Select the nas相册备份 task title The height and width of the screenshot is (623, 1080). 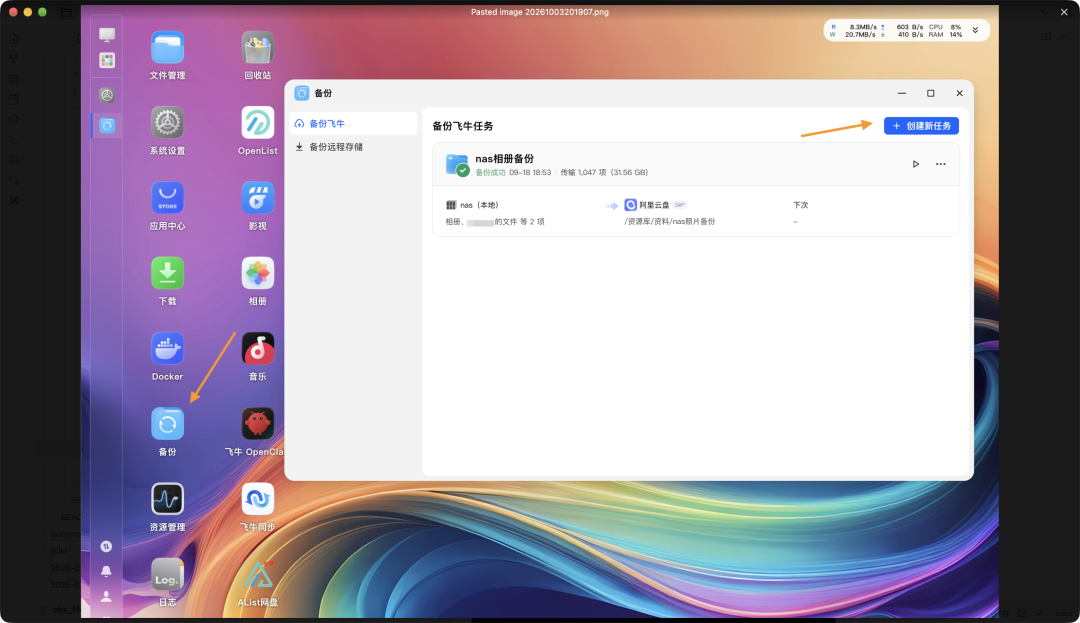click(504, 159)
